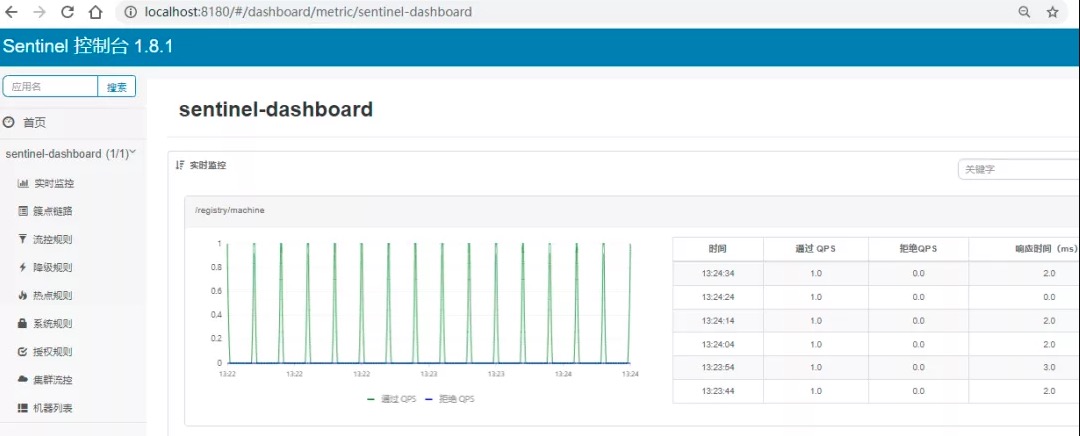The image size is (1080, 436).
Task: Click the 热点规则 flame icon
Action: (22, 295)
